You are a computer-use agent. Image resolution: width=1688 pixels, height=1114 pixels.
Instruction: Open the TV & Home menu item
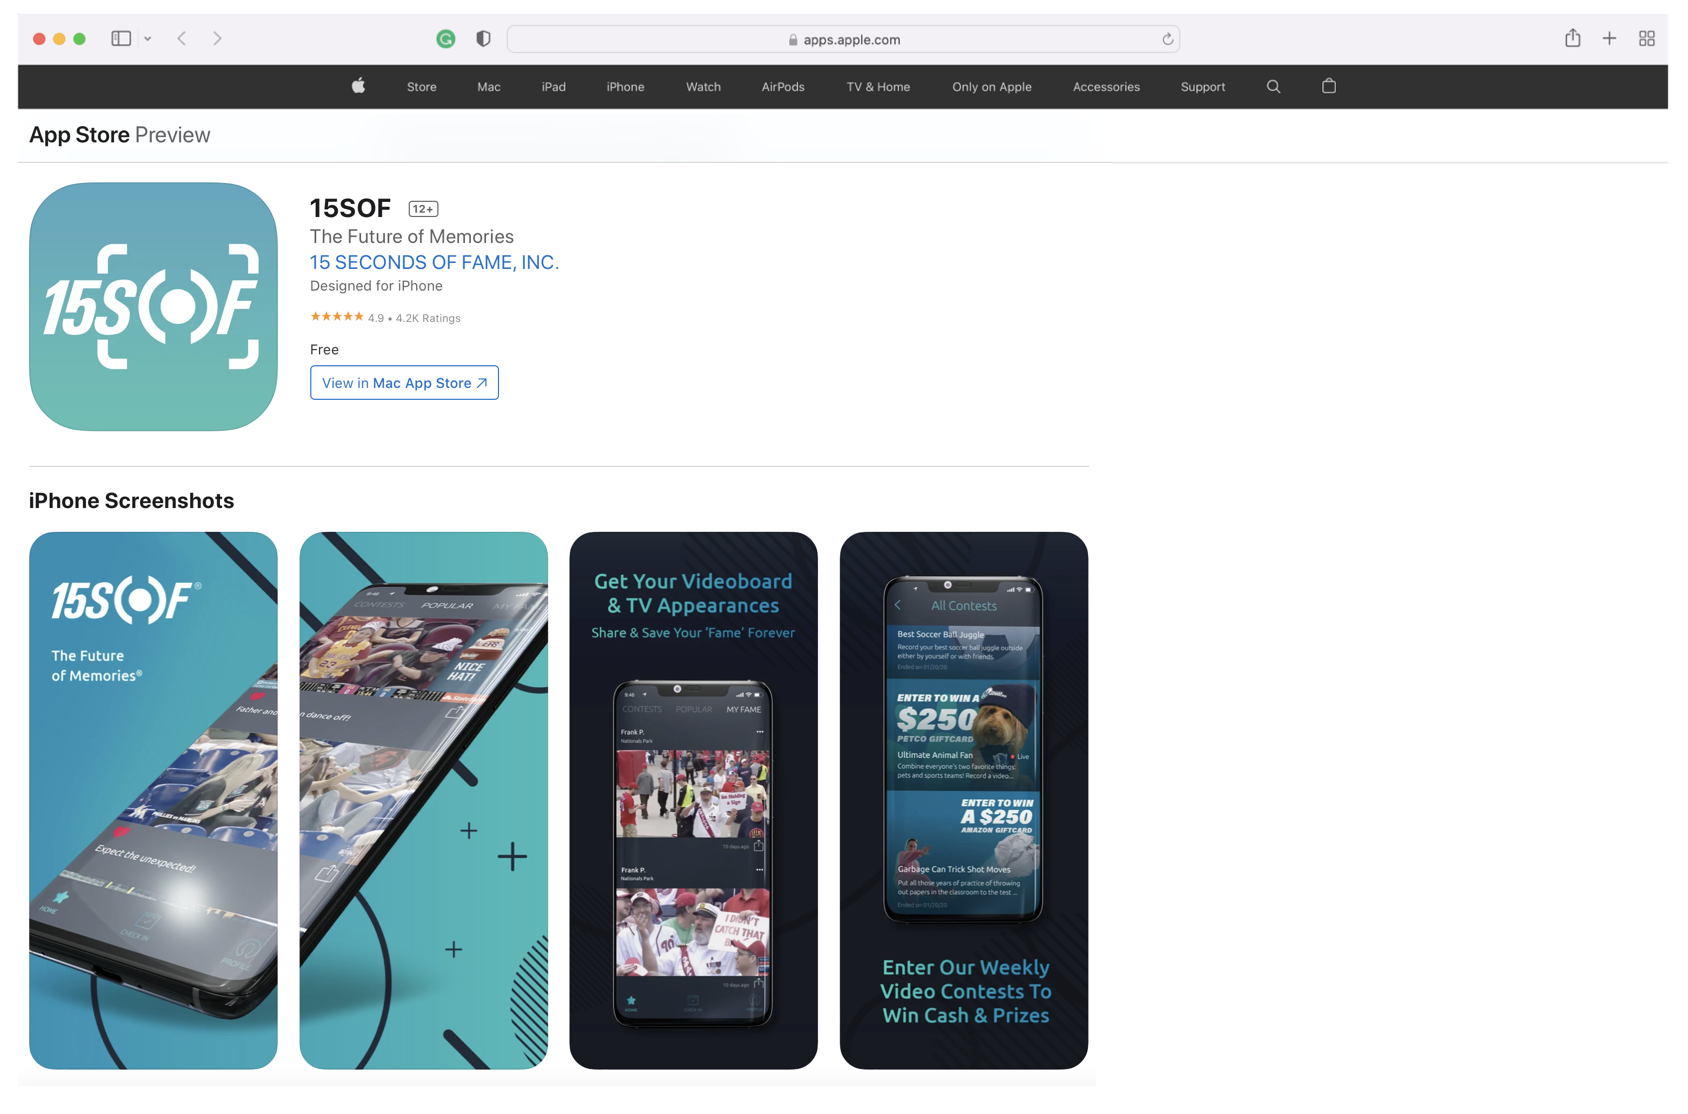pyautogui.click(x=878, y=87)
